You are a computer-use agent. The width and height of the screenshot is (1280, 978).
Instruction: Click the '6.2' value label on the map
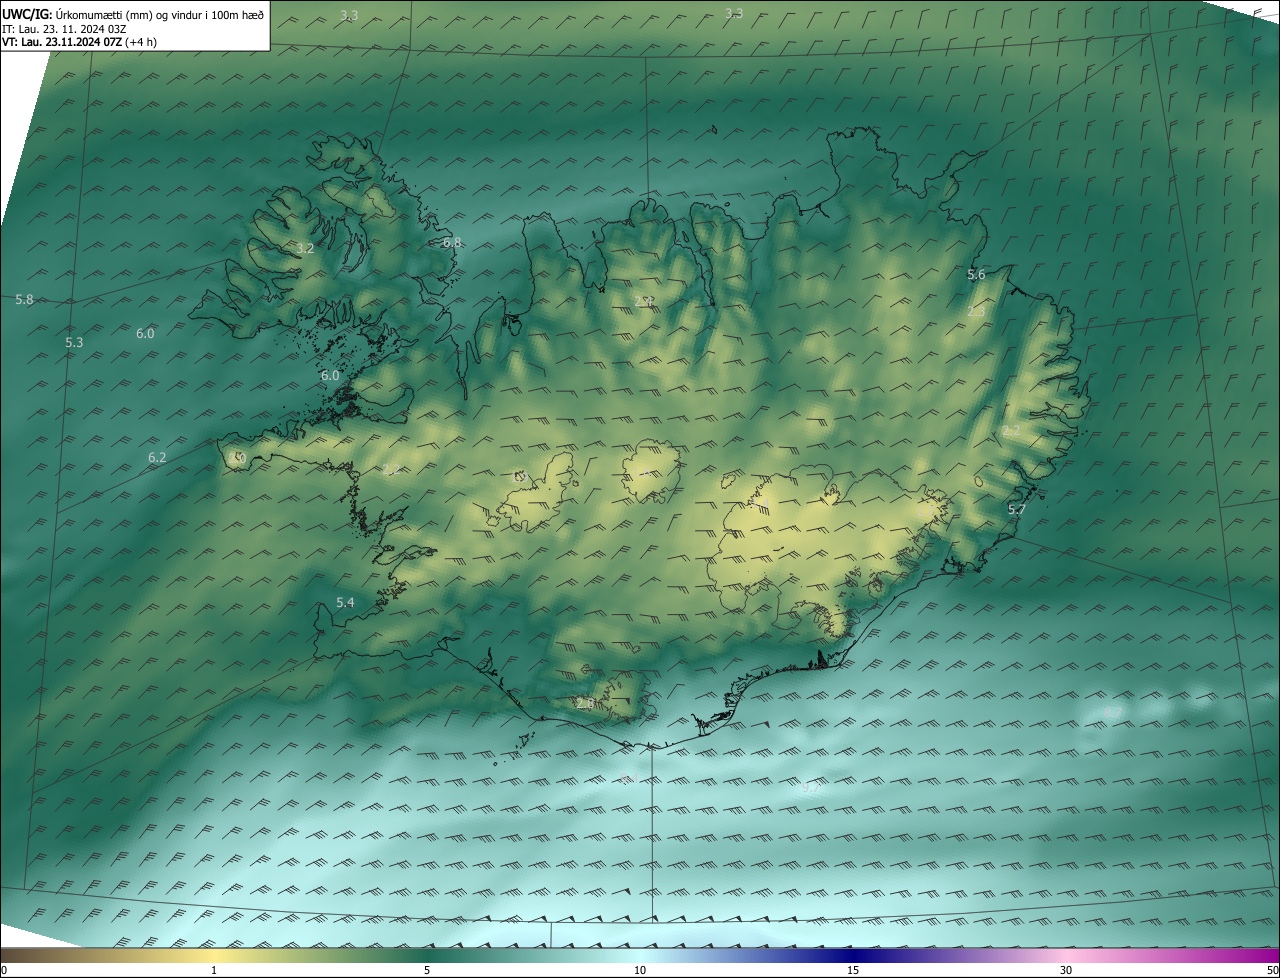157,457
